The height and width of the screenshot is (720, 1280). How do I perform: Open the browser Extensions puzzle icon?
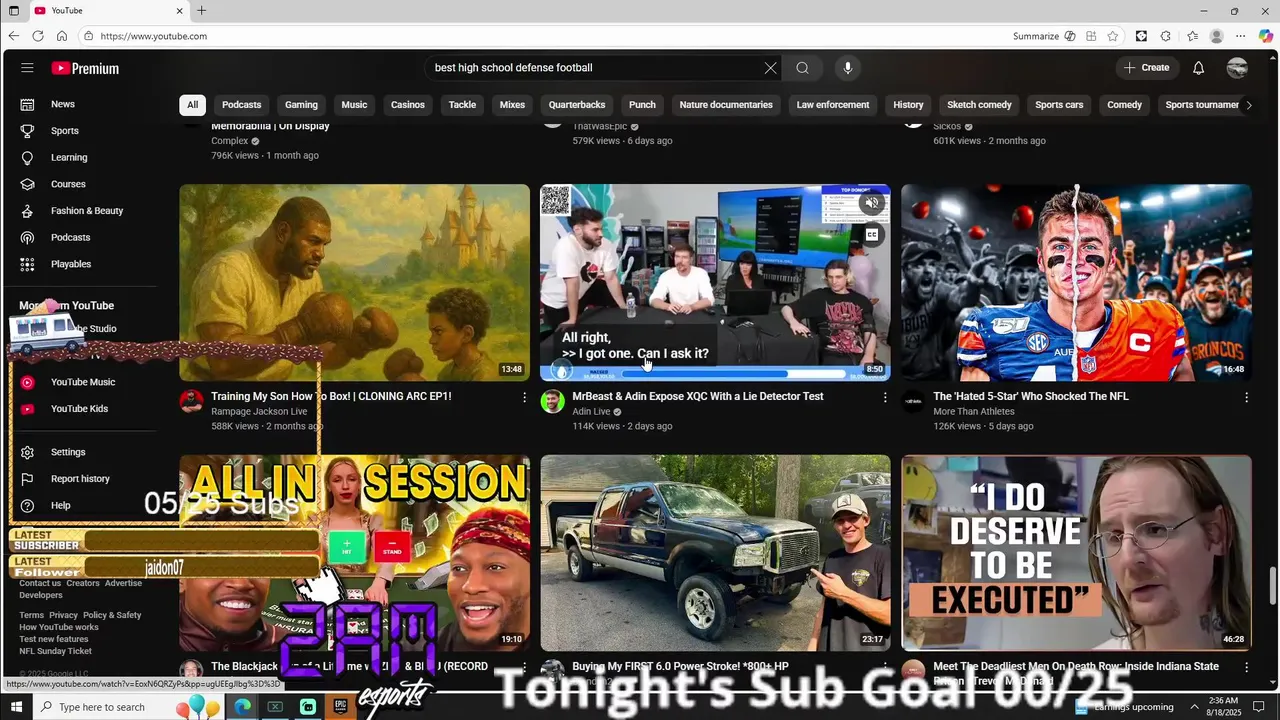[x=1165, y=36]
